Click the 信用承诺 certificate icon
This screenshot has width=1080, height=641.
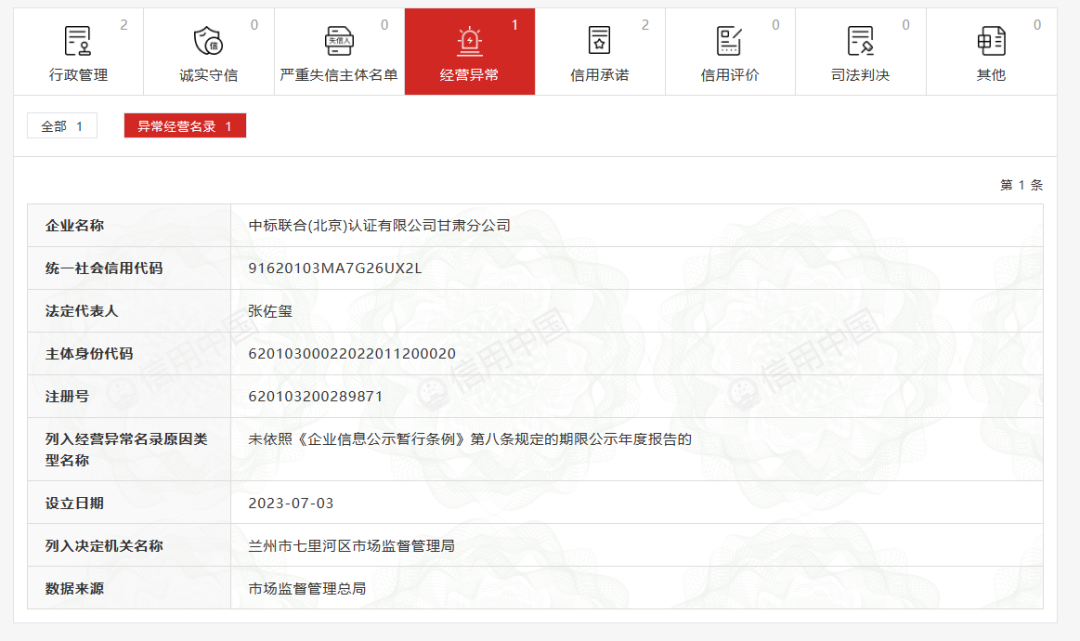point(599,41)
